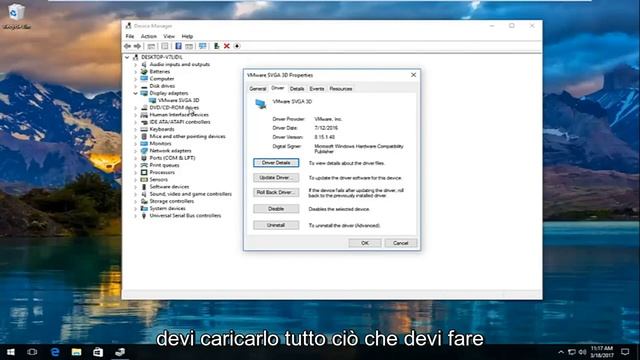Expand Audio inputs and outputs node
The height and width of the screenshot is (360, 640).
tap(136, 64)
